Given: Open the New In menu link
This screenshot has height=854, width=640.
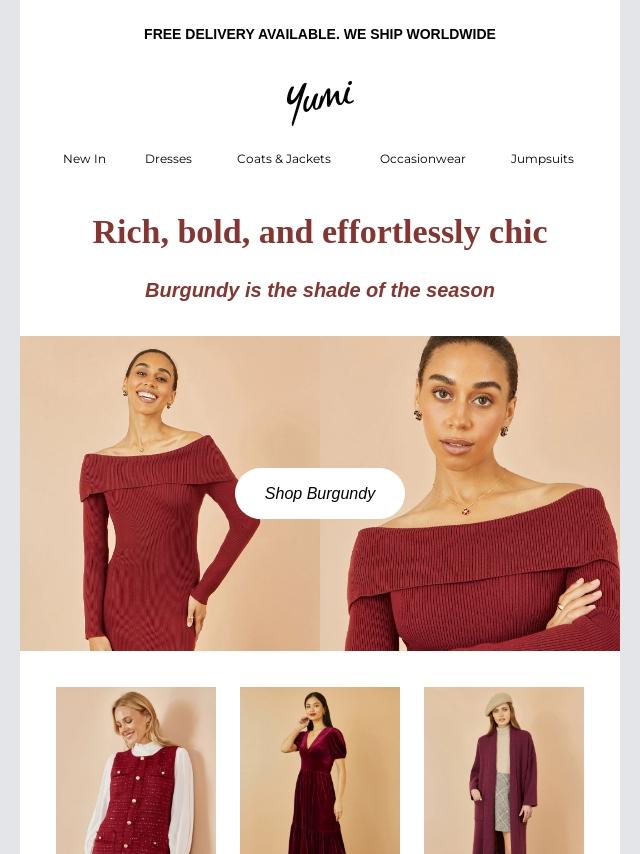Looking at the screenshot, I should 84,159.
